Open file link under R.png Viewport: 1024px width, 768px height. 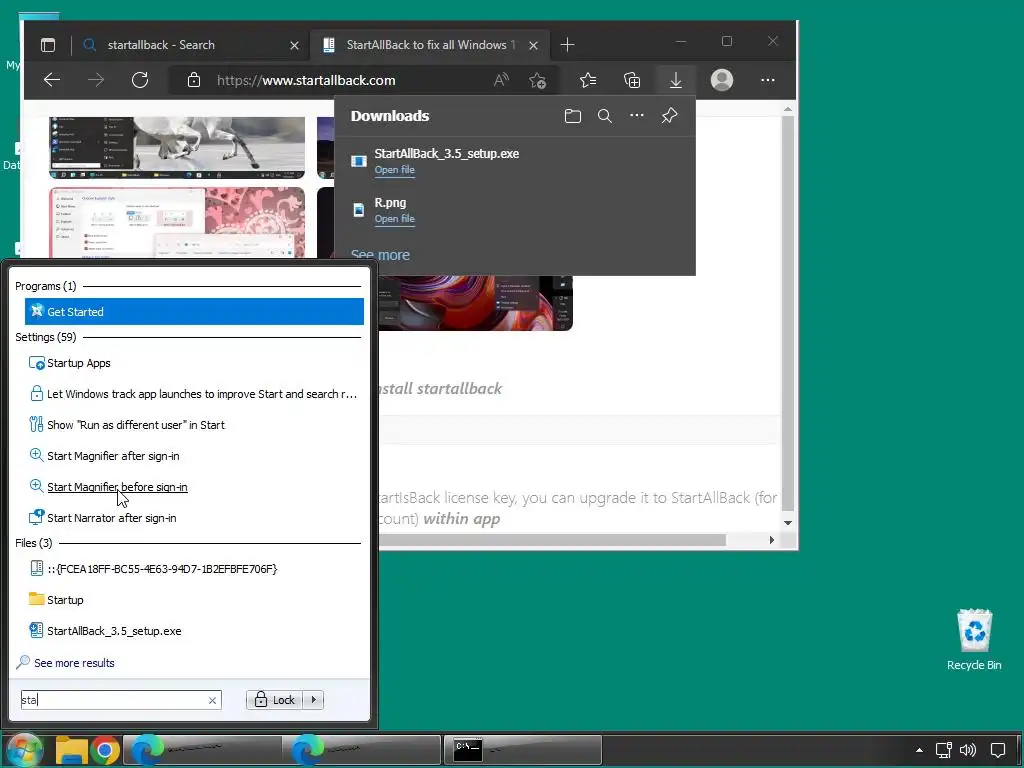point(394,219)
